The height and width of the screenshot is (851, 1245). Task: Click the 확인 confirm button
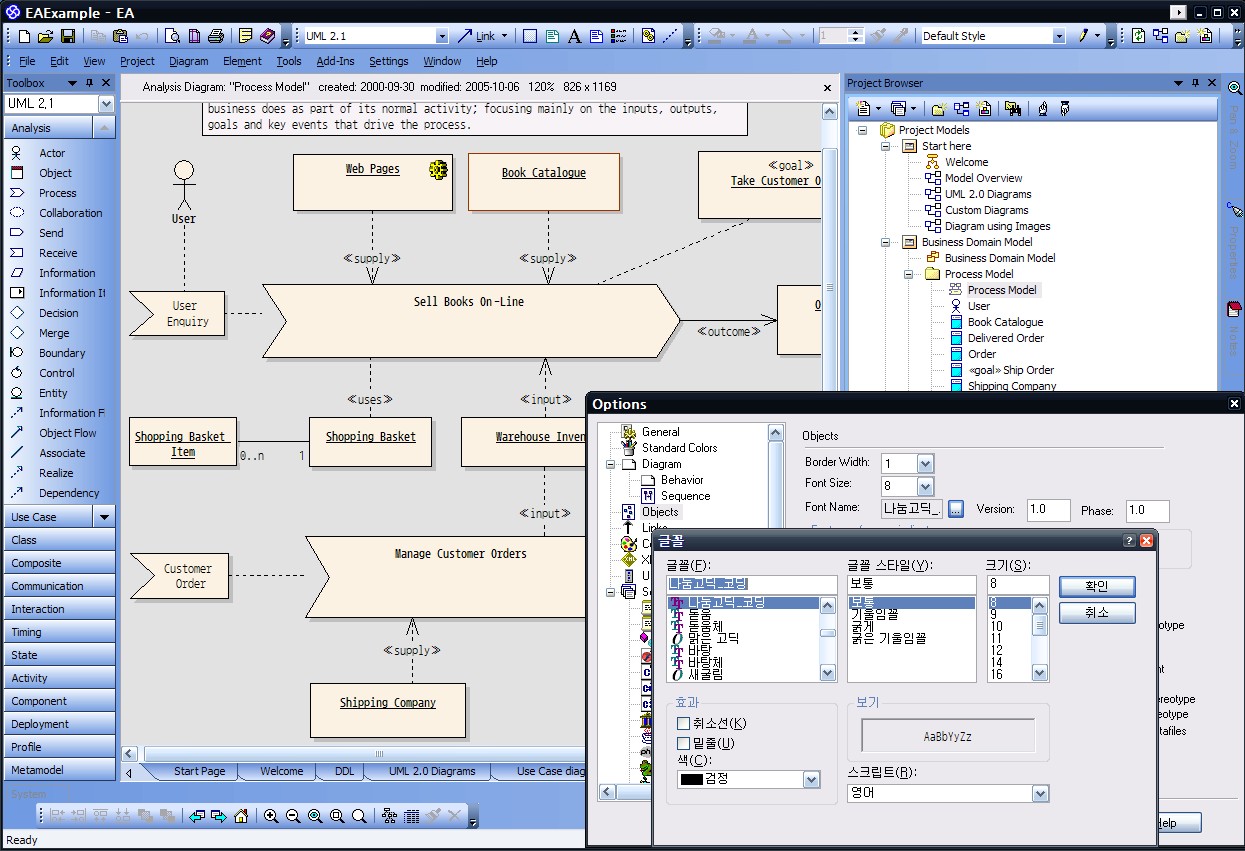tap(1097, 586)
